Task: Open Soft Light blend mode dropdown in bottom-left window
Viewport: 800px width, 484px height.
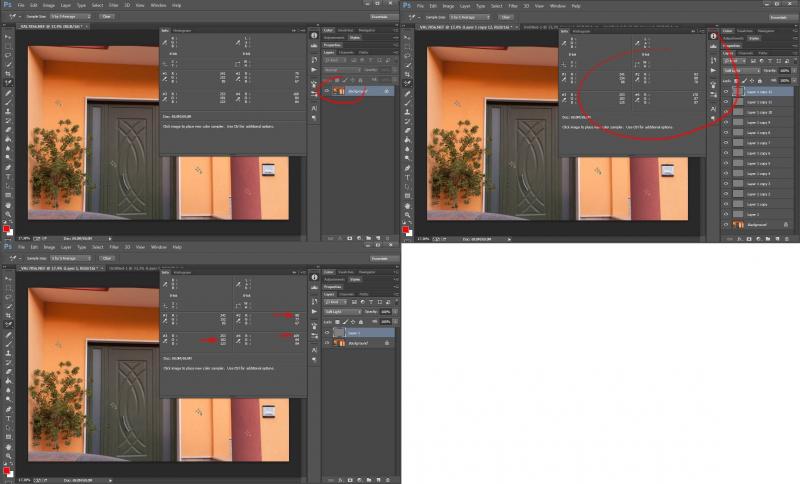Action: click(342, 312)
